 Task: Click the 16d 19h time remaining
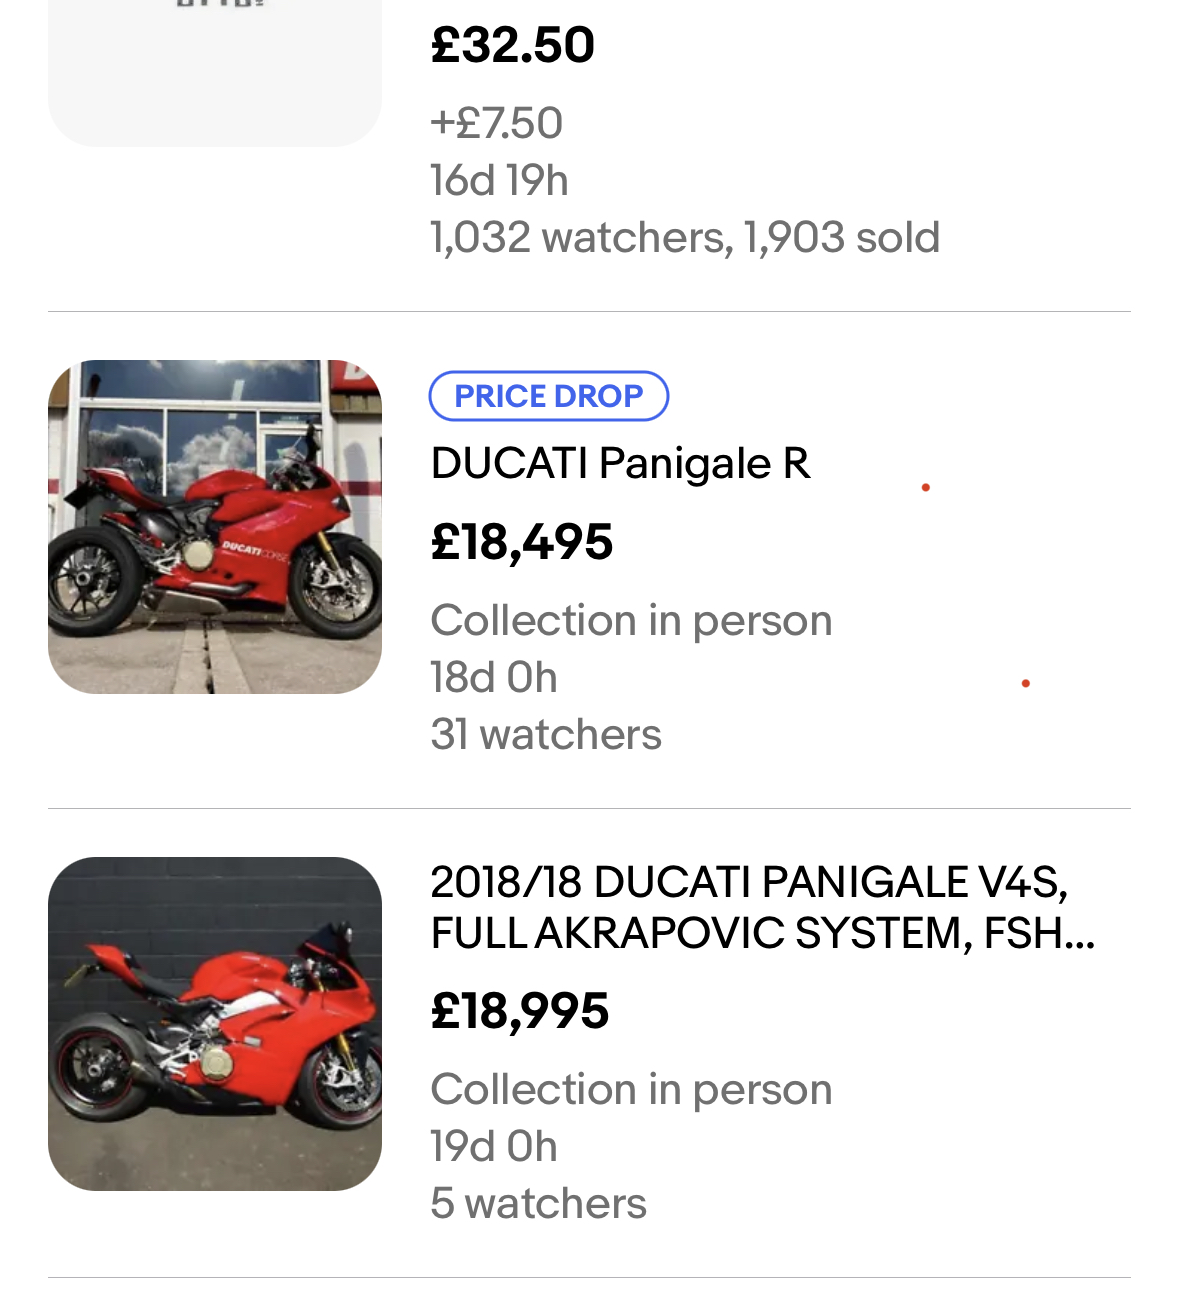click(x=499, y=181)
